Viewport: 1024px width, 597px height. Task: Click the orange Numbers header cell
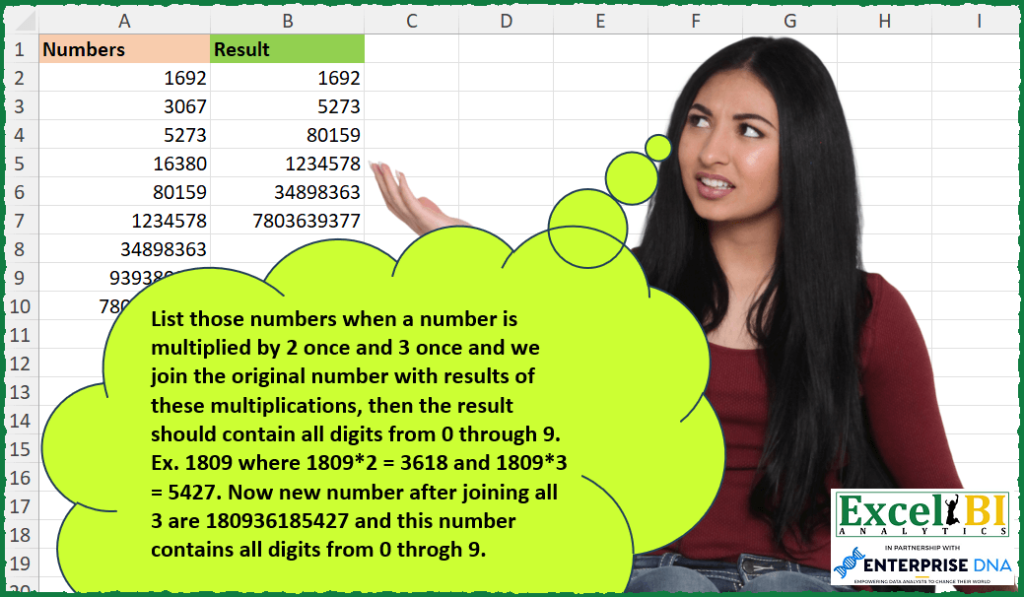124,49
